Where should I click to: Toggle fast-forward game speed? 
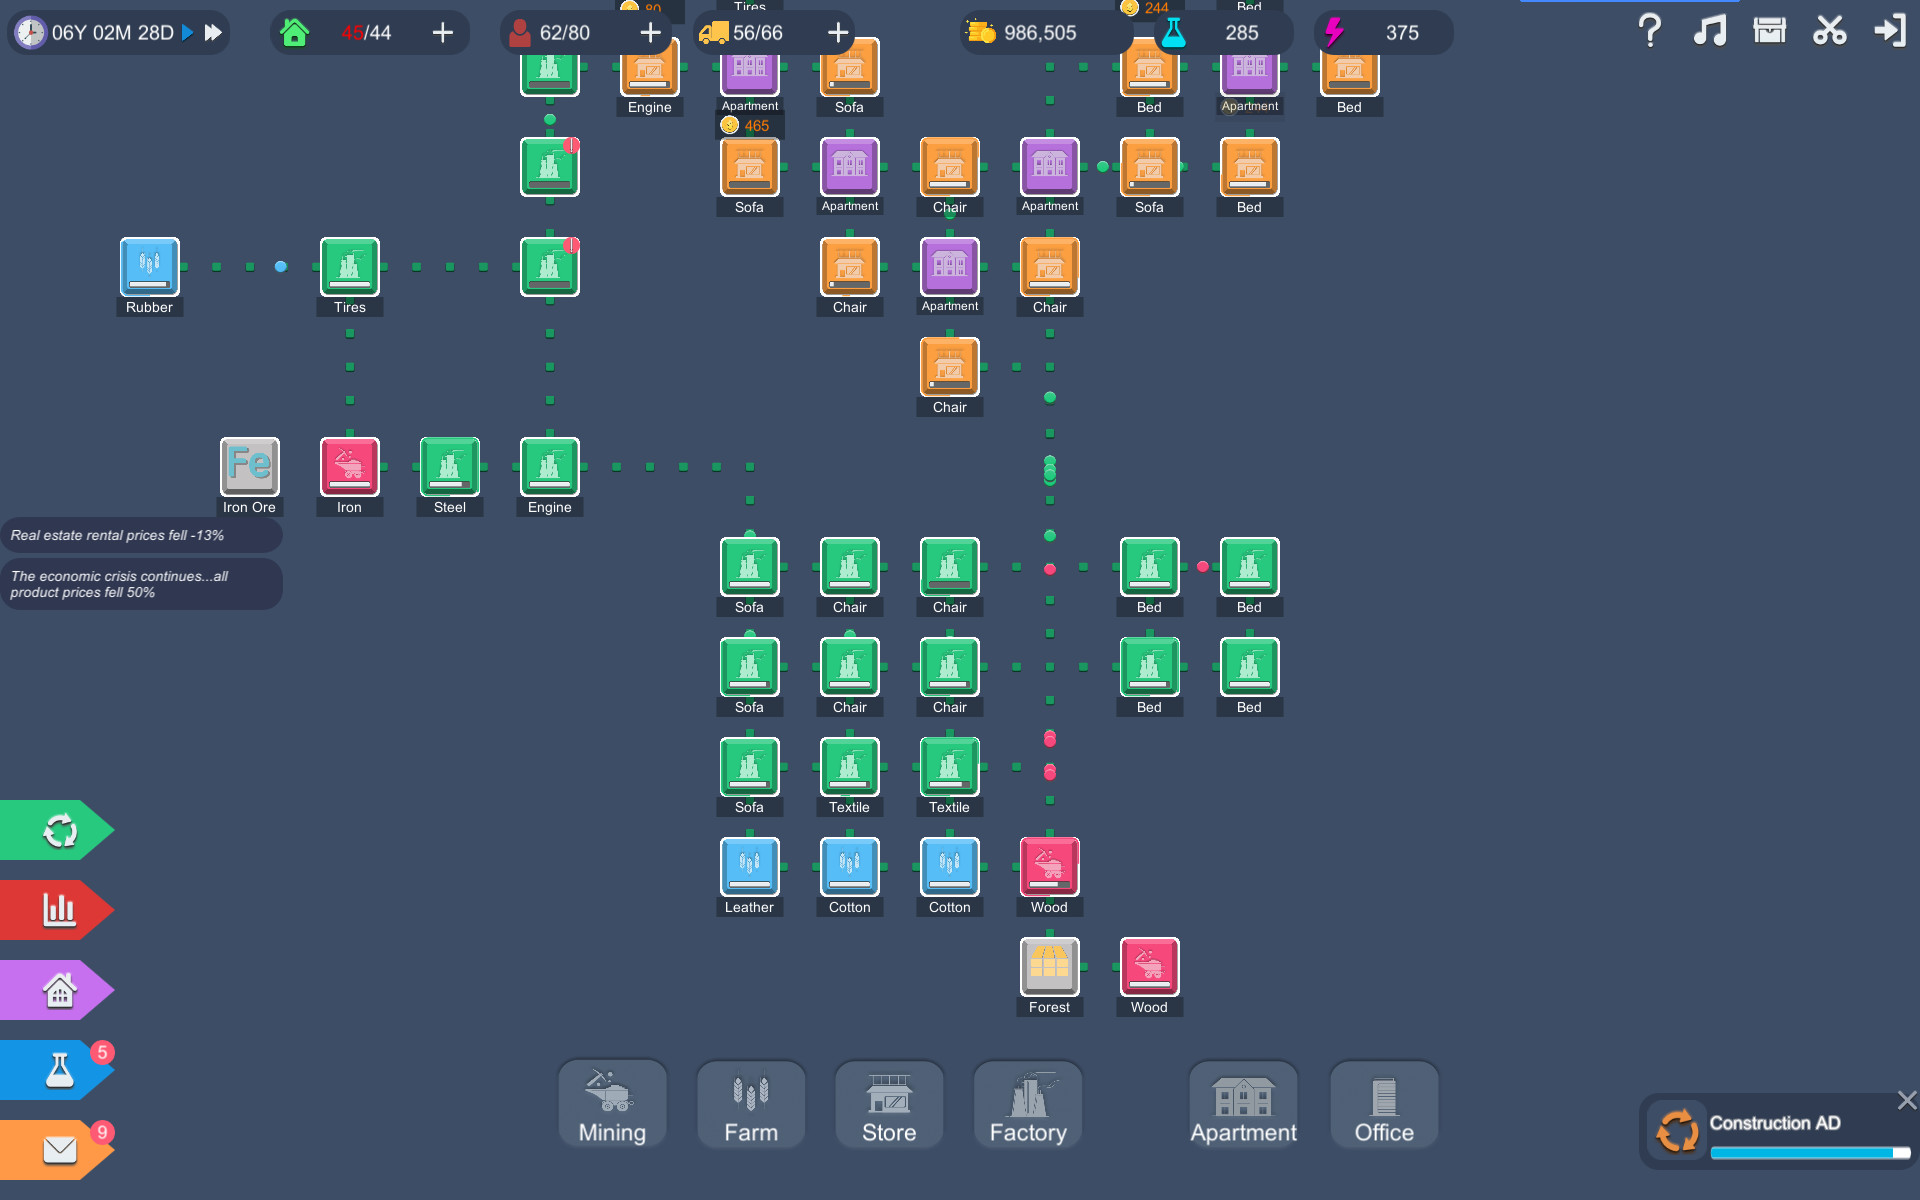(212, 31)
